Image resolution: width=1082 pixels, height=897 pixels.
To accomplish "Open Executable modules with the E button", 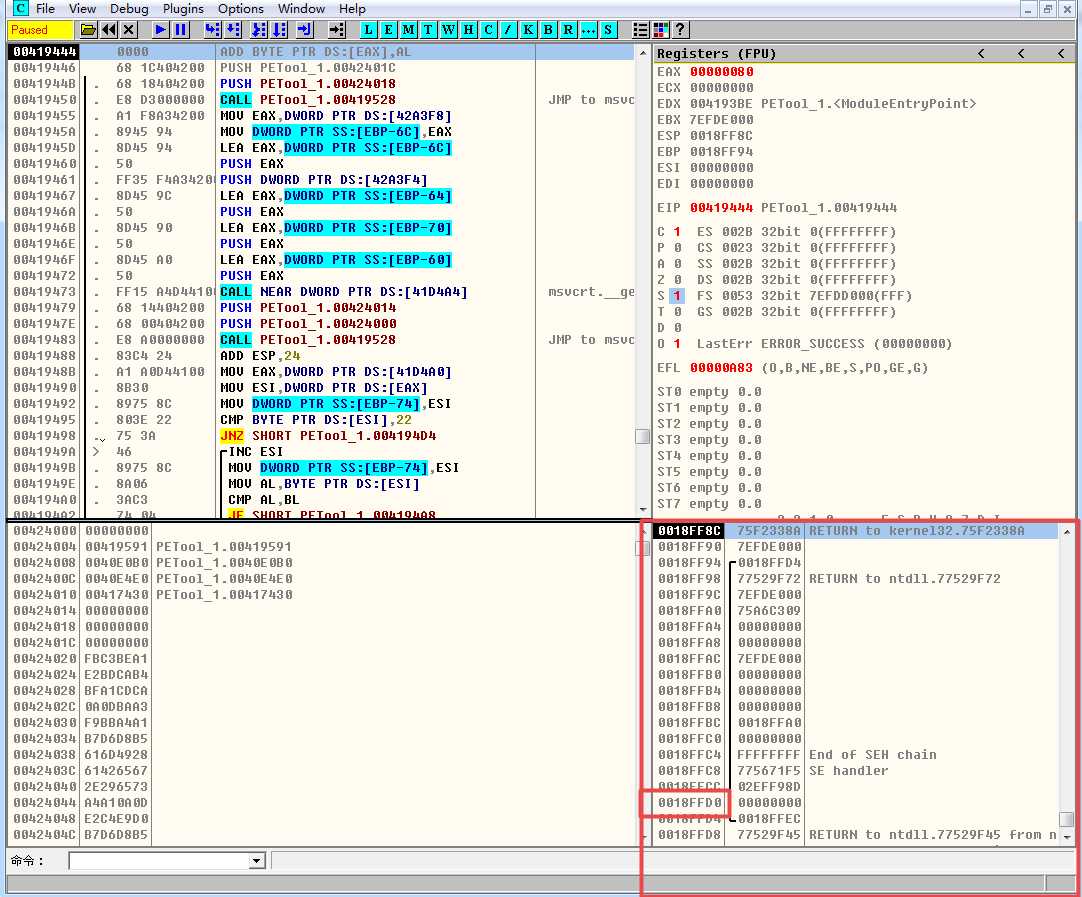I will coord(388,30).
